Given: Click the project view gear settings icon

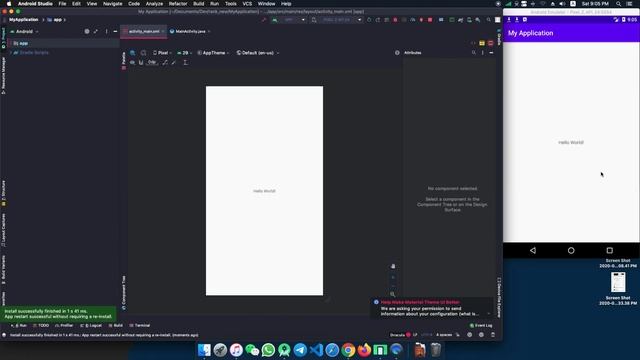Looking at the screenshot, I should click(87, 31).
